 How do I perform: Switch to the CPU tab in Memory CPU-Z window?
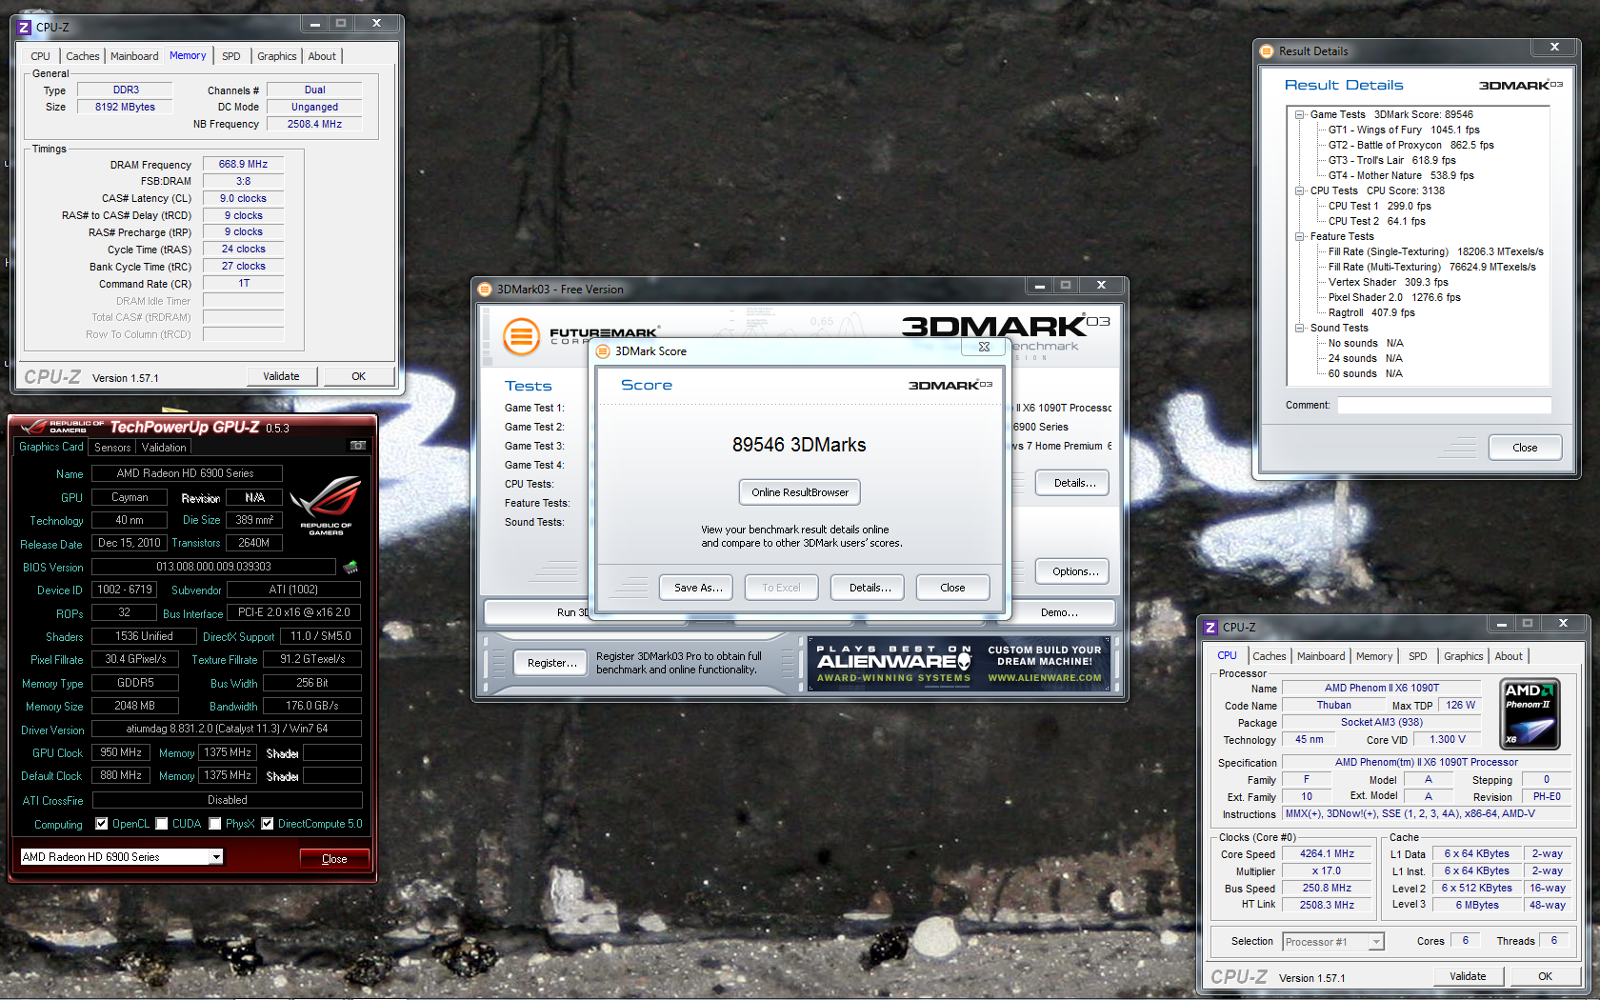pos(40,57)
